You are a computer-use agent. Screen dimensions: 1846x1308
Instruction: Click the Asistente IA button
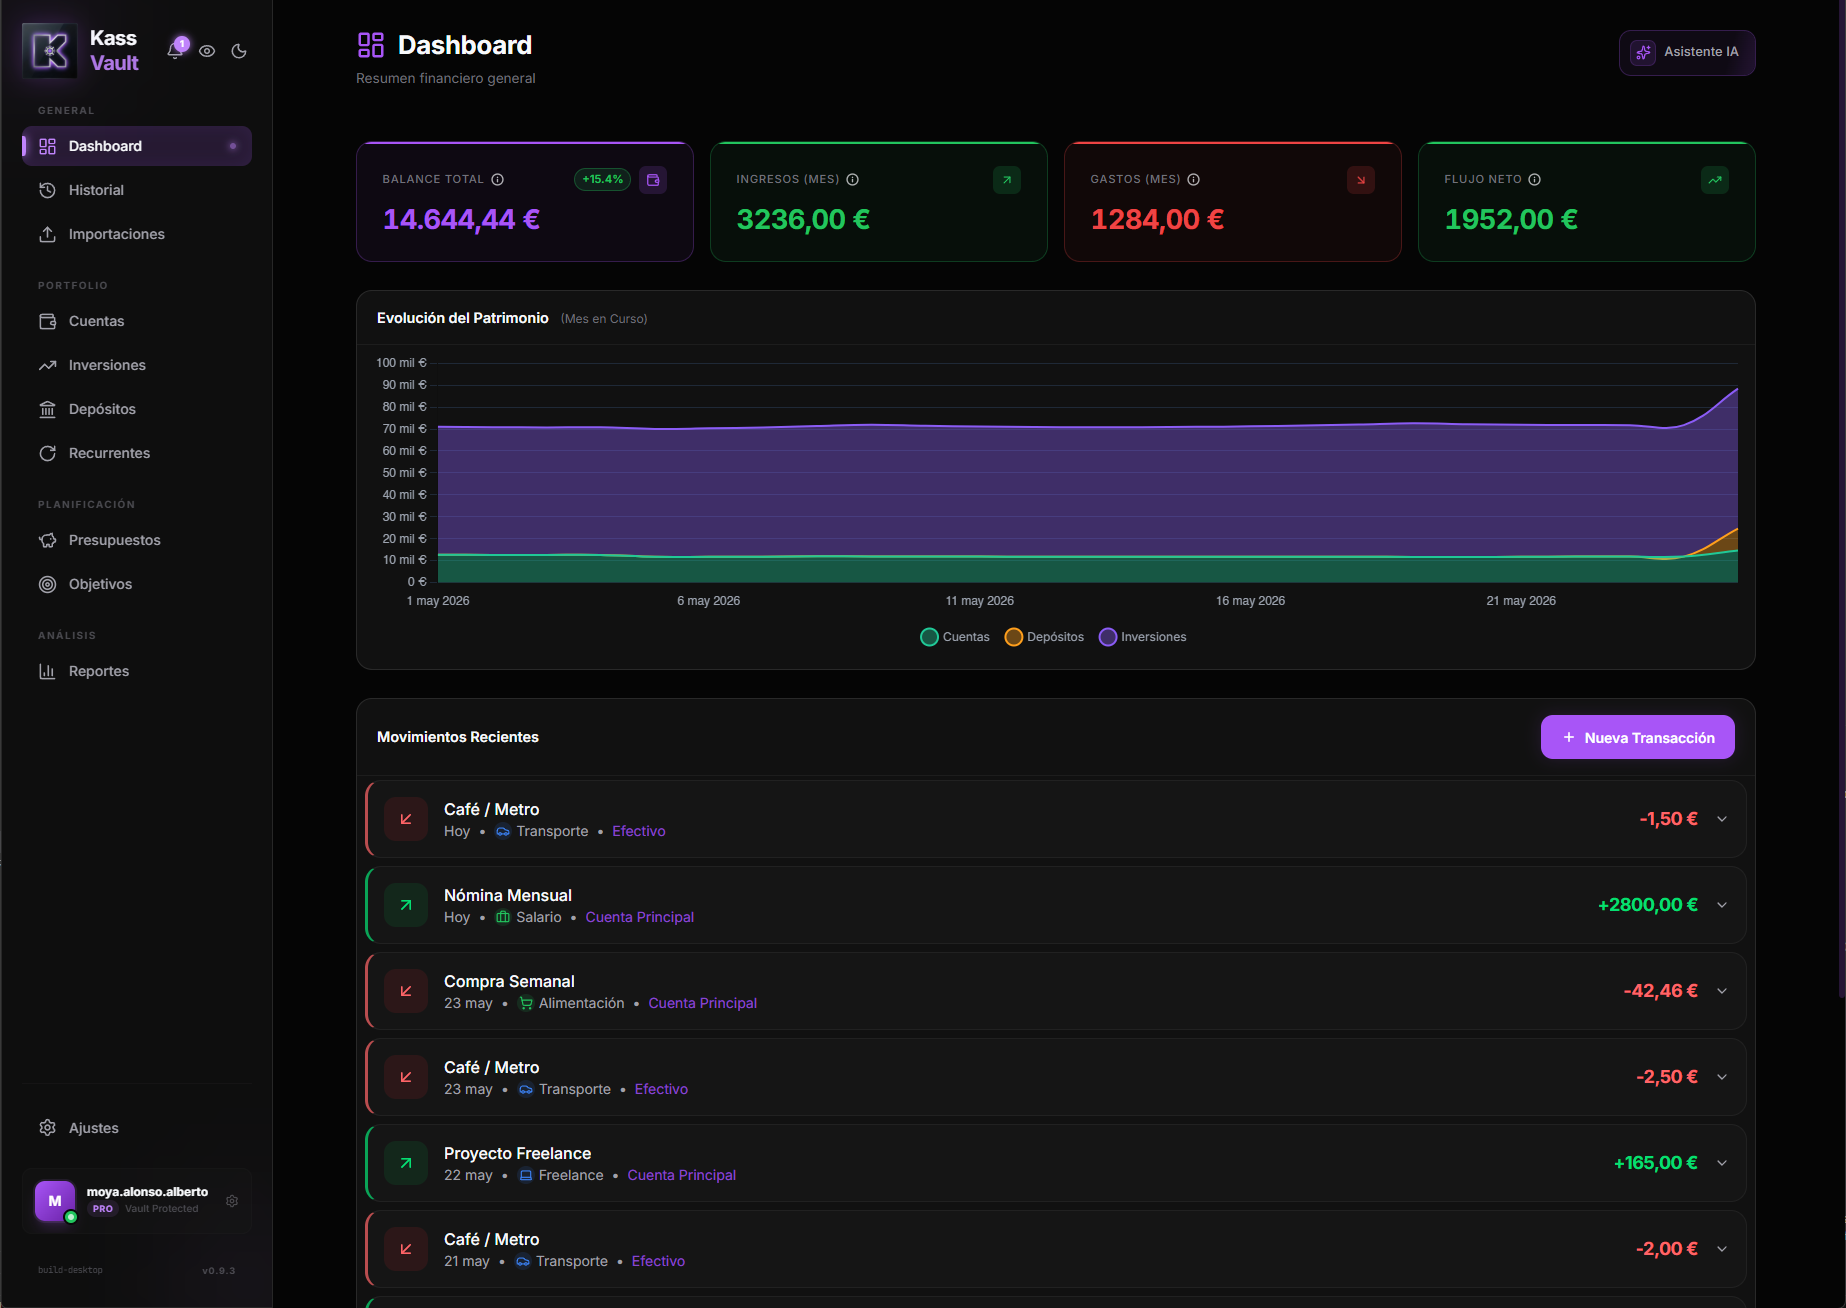coord(1687,52)
